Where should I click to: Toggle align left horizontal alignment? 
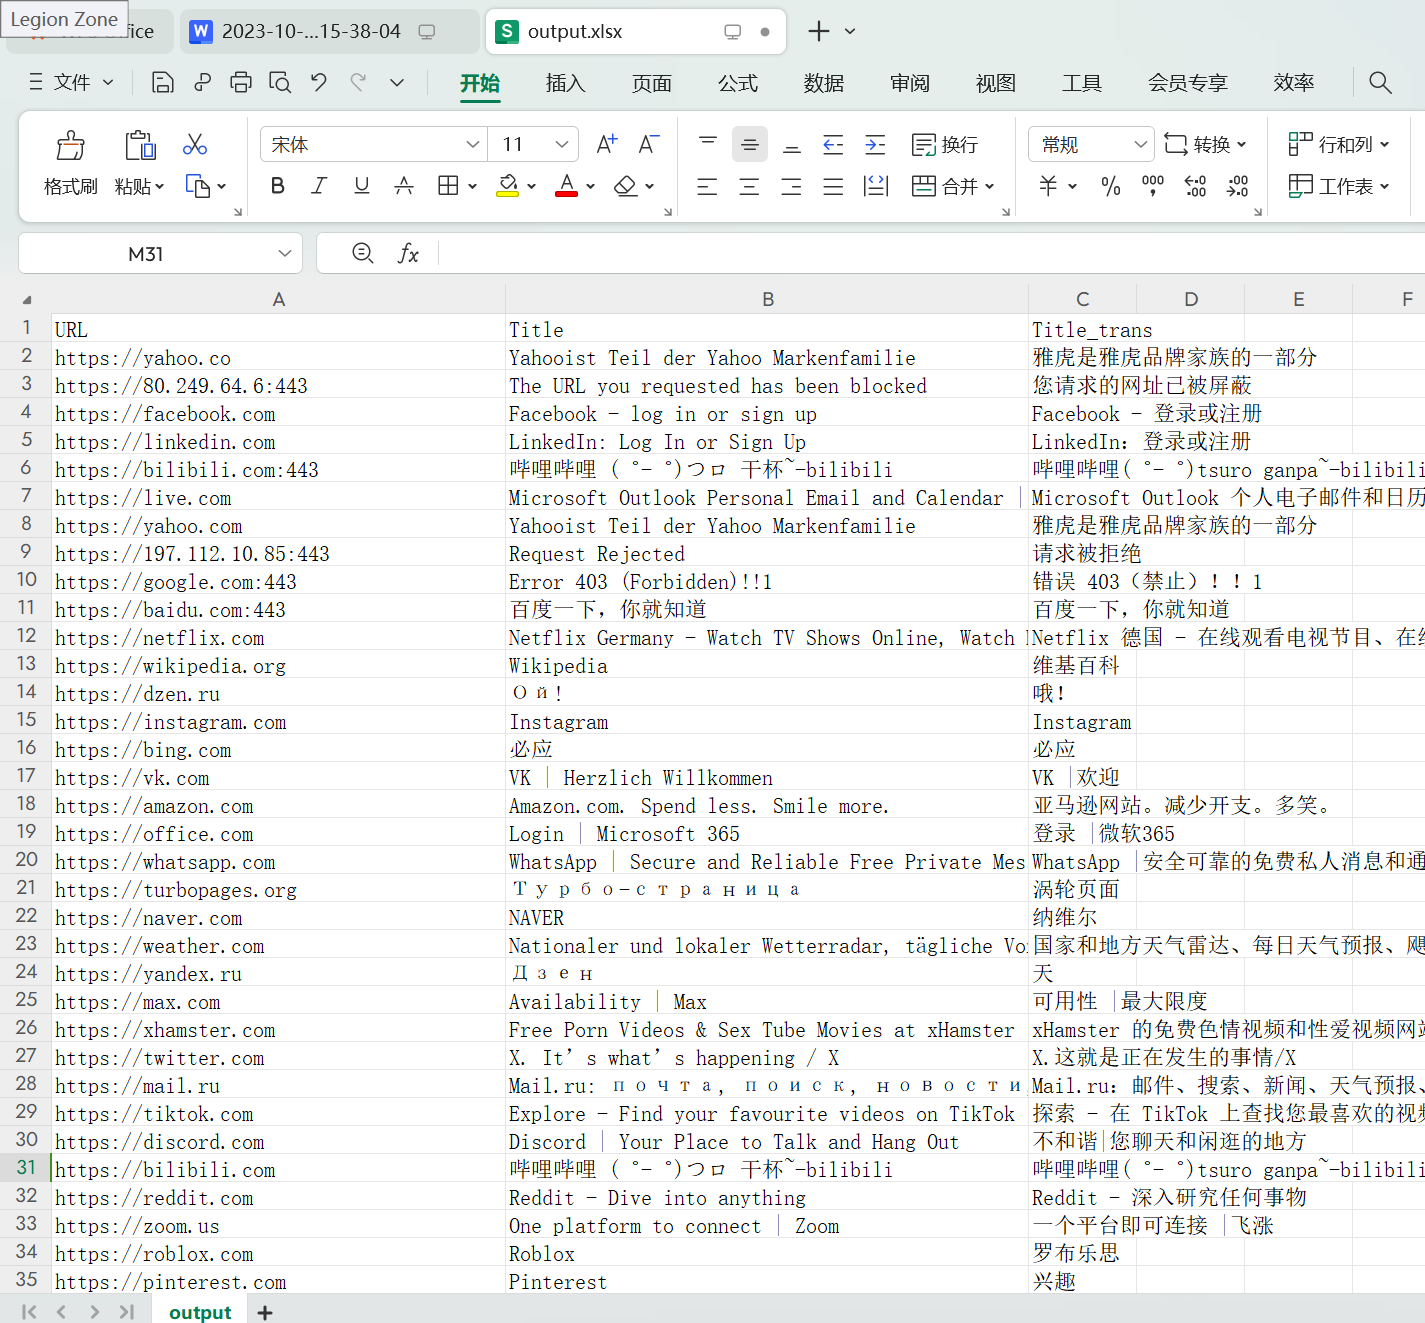[707, 186]
